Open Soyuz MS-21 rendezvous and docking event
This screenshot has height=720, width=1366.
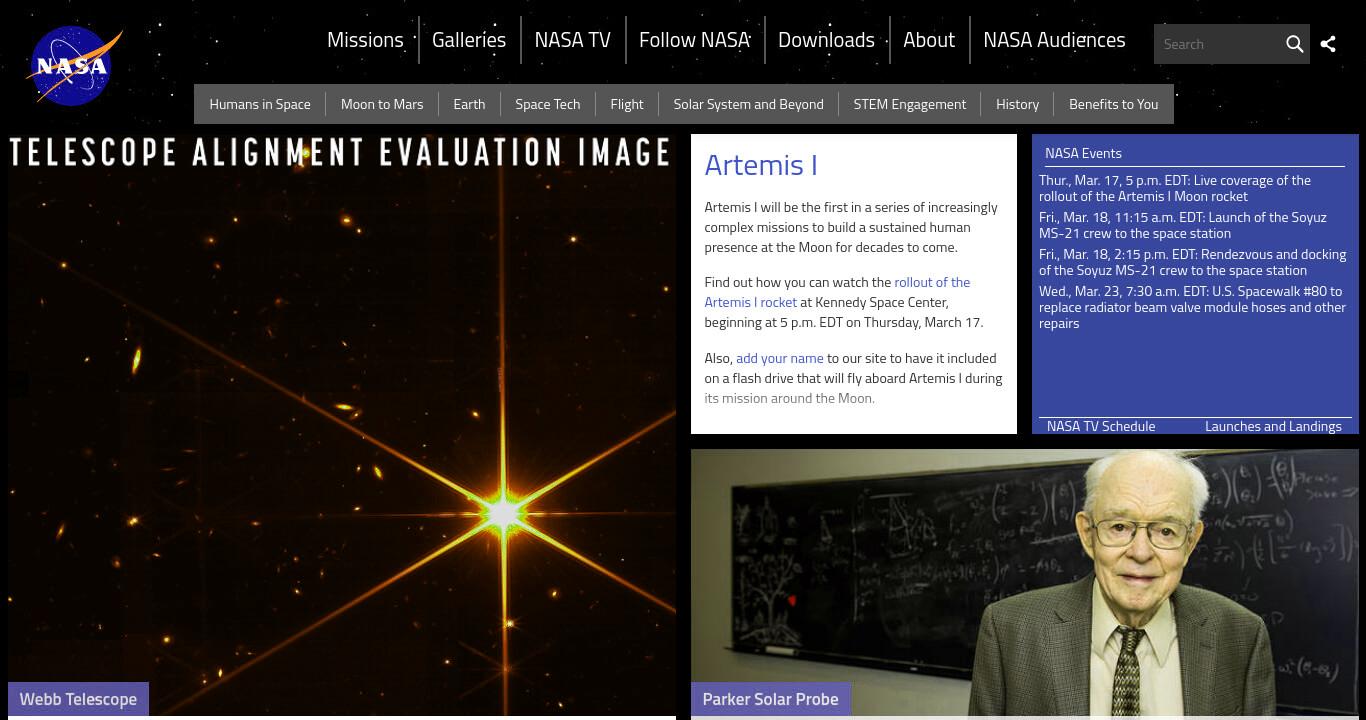point(1192,262)
